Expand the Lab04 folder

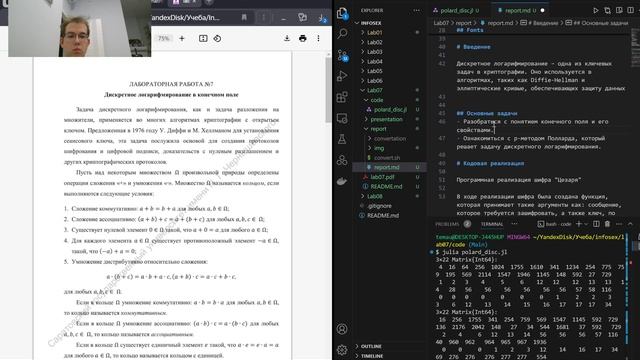point(374,61)
